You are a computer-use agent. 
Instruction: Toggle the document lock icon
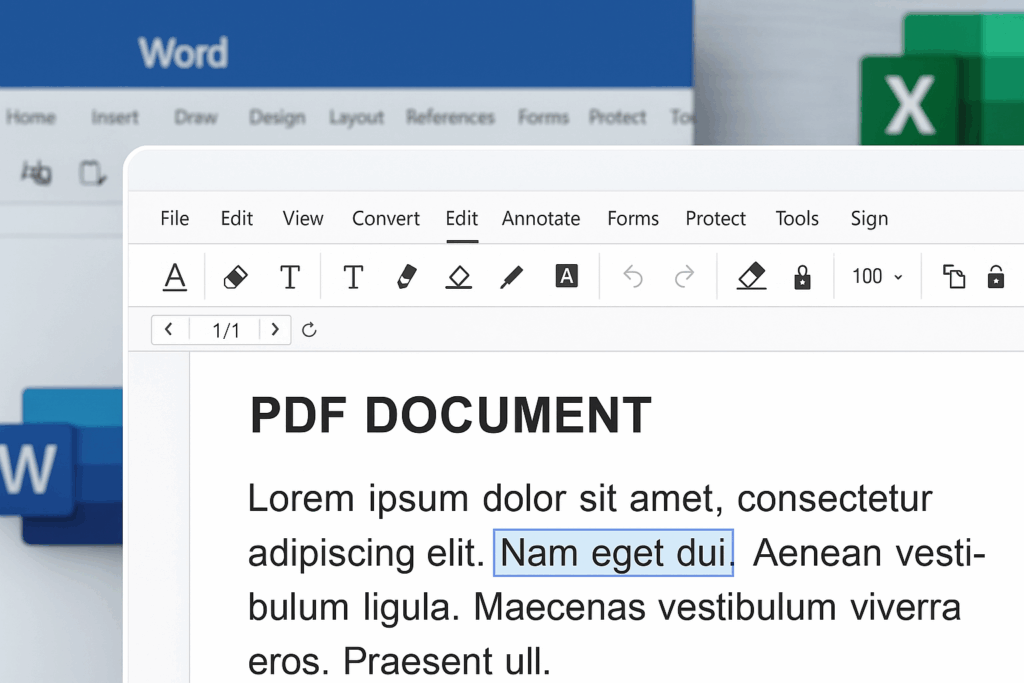pos(996,277)
